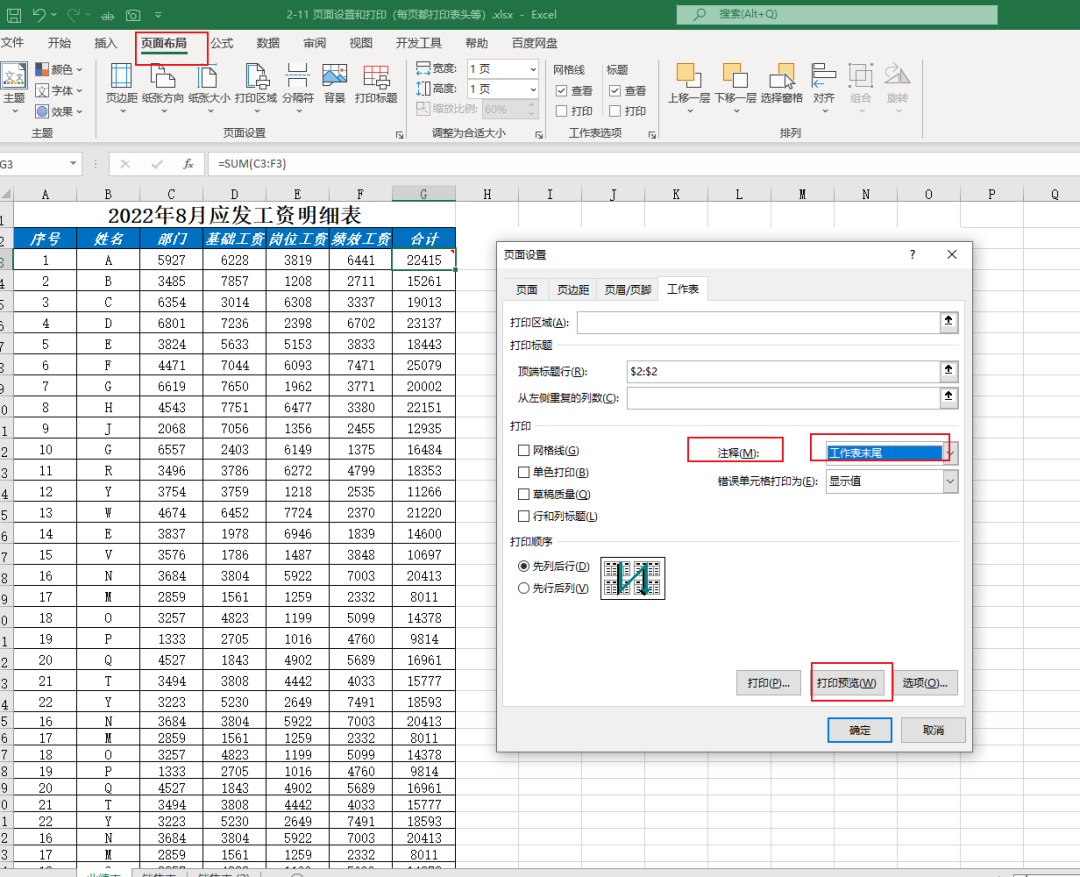Open the 选择窗格 selection pane
1080x877 pixels.
coord(782,84)
